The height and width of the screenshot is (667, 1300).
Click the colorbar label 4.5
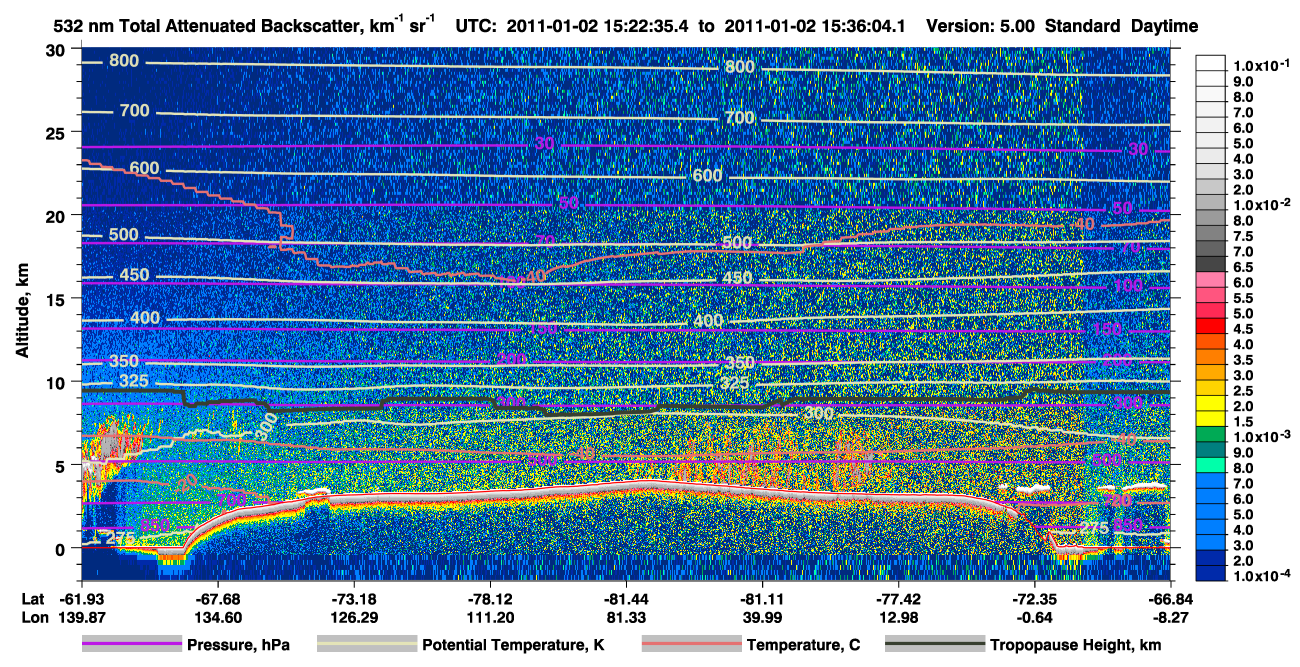click(x=1243, y=328)
